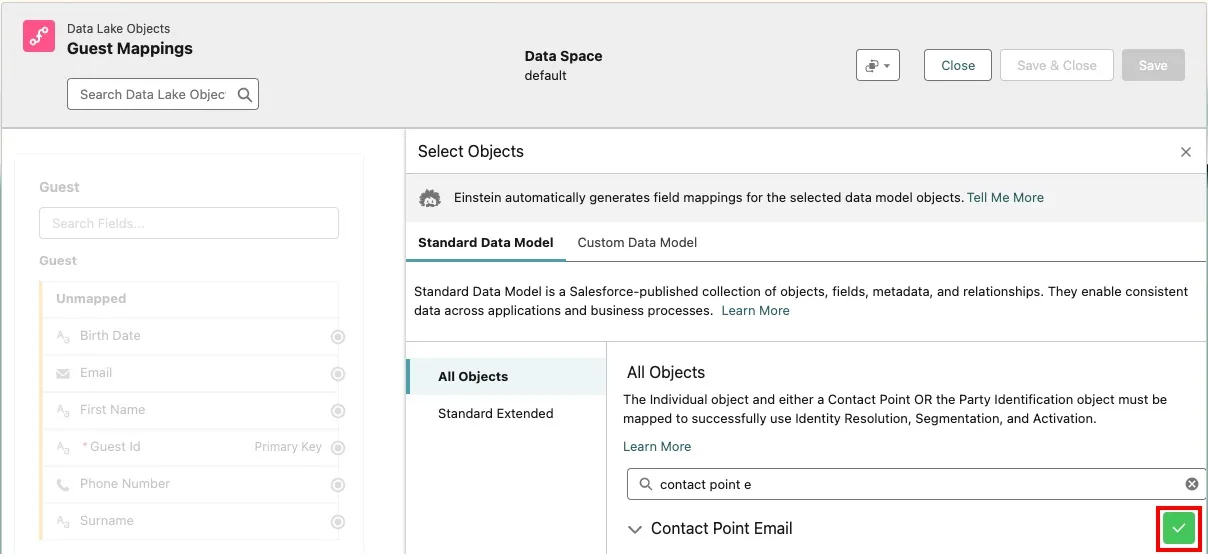The width and height of the screenshot is (1208, 556).
Task: Clear the contact point search text
Action: click(x=1192, y=484)
